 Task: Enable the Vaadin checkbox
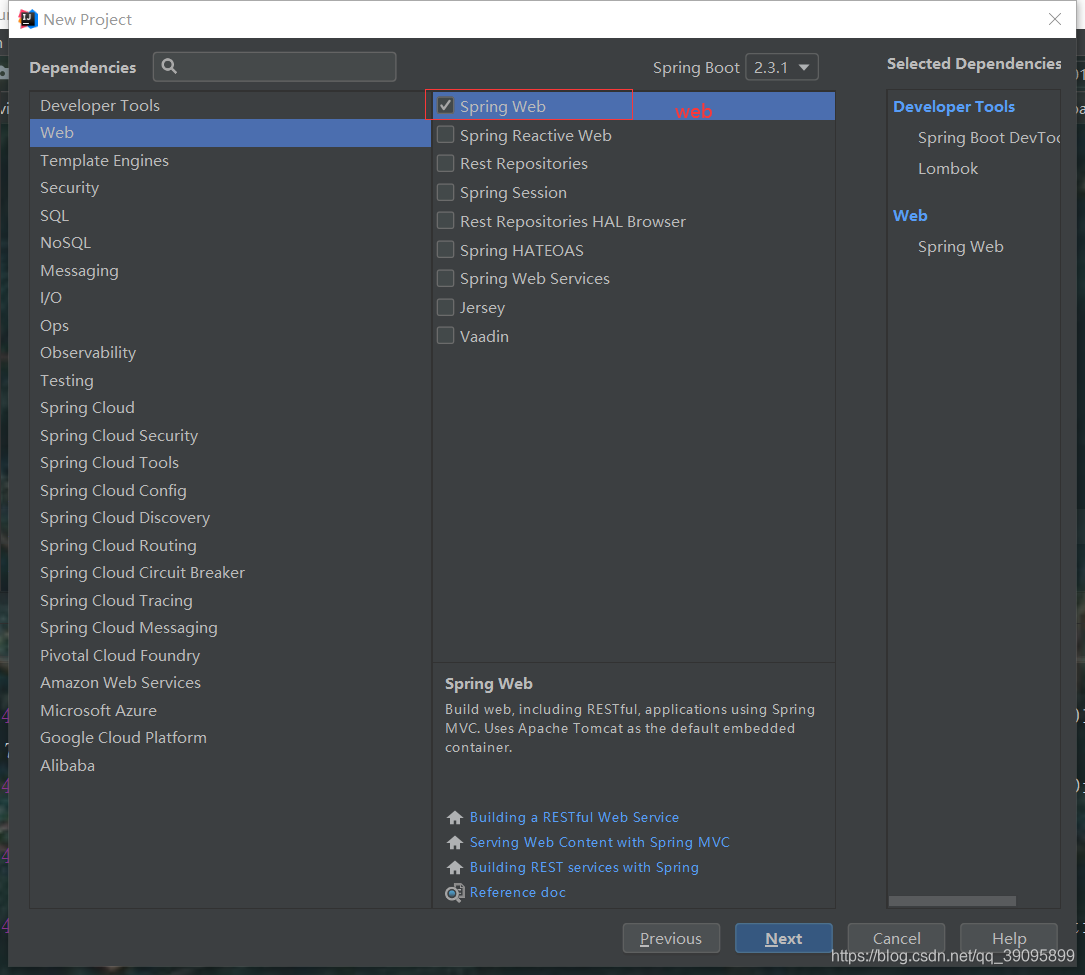click(445, 336)
